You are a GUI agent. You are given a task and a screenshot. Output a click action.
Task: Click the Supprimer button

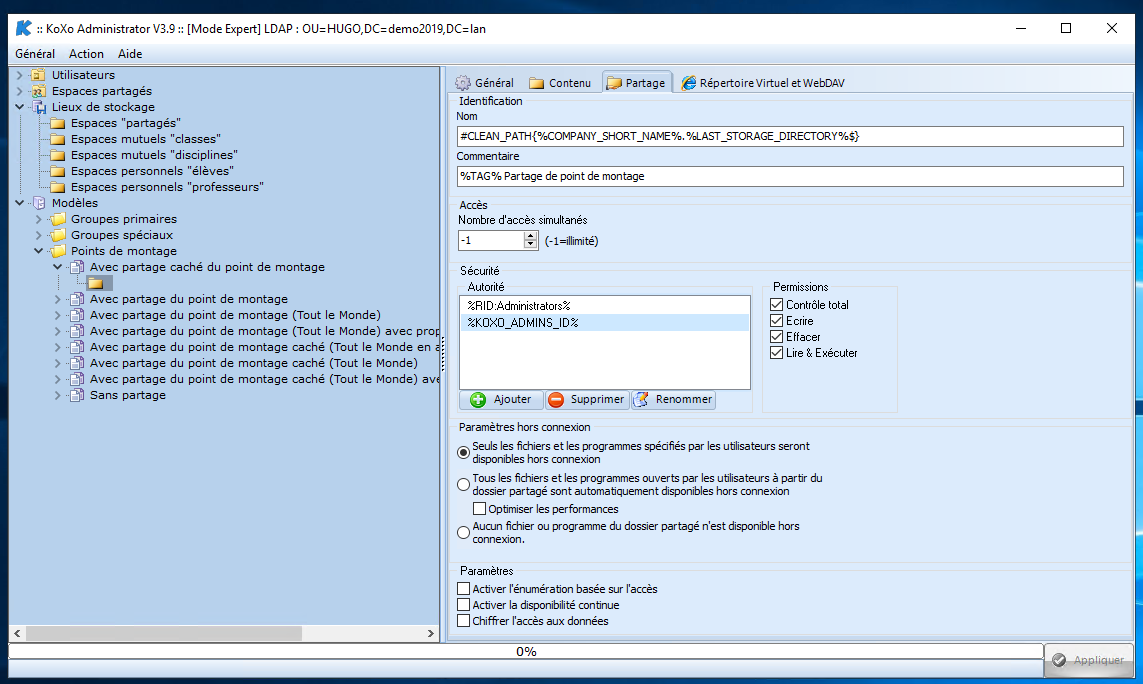587,400
